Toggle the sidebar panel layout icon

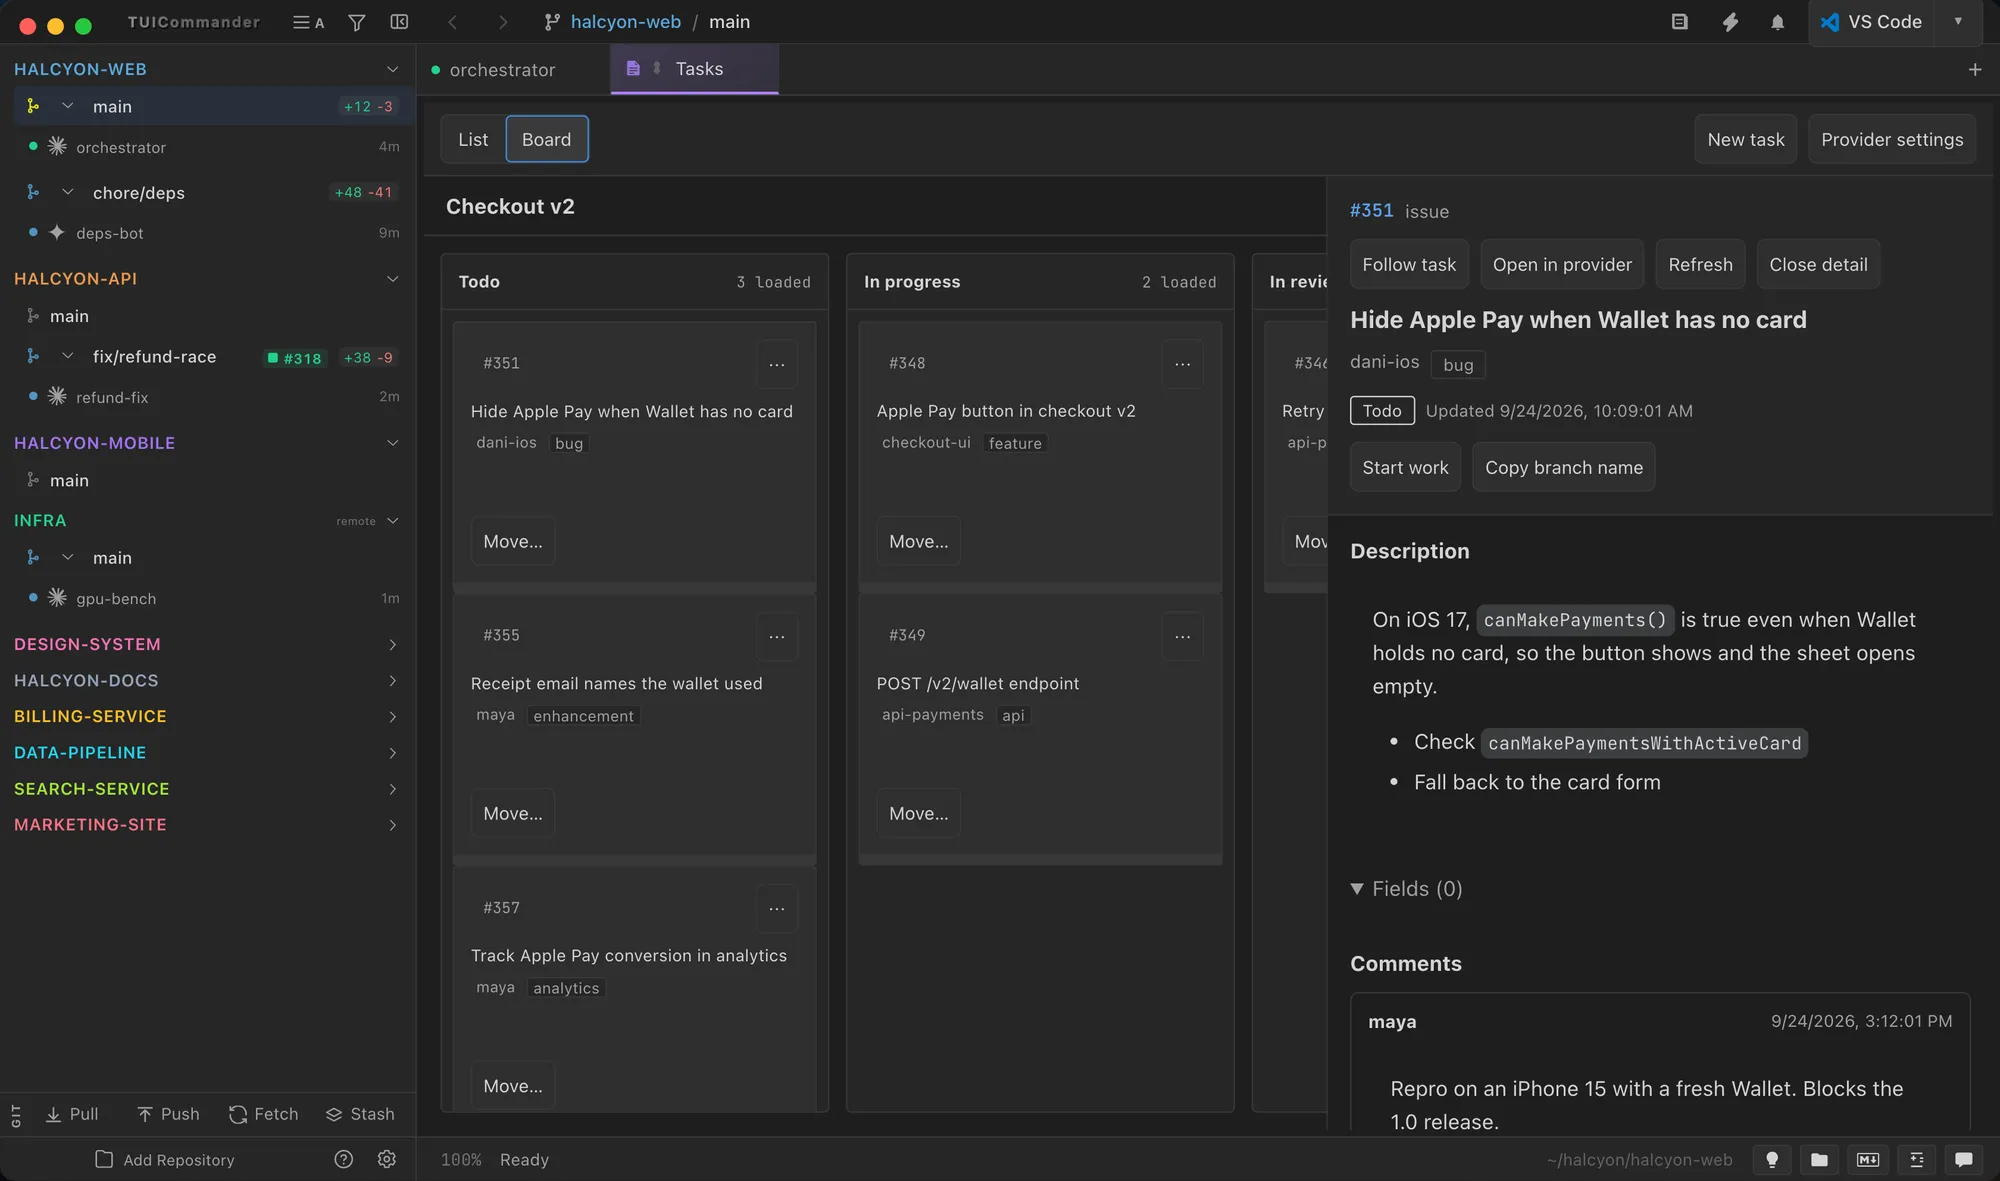pyautogui.click(x=399, y=22)
